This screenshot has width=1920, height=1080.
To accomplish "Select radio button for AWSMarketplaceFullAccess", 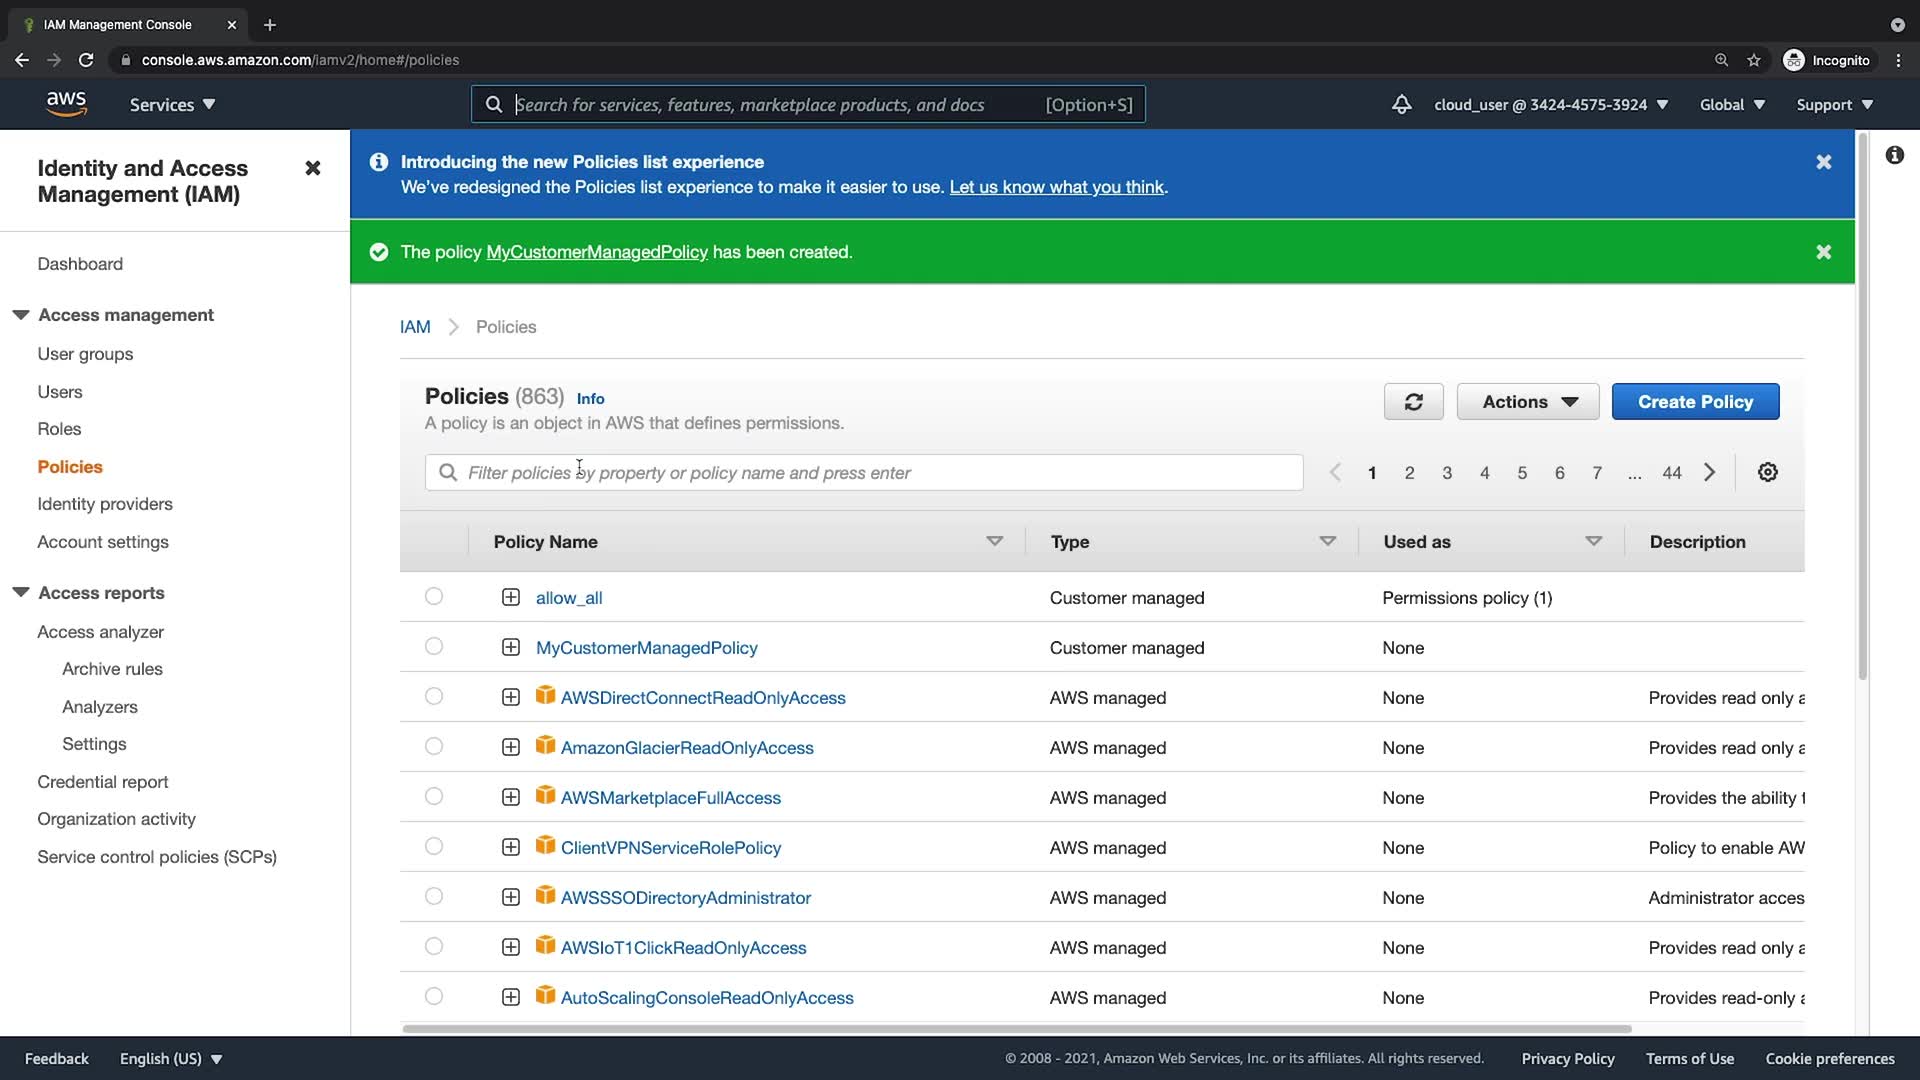I will 433,797.
